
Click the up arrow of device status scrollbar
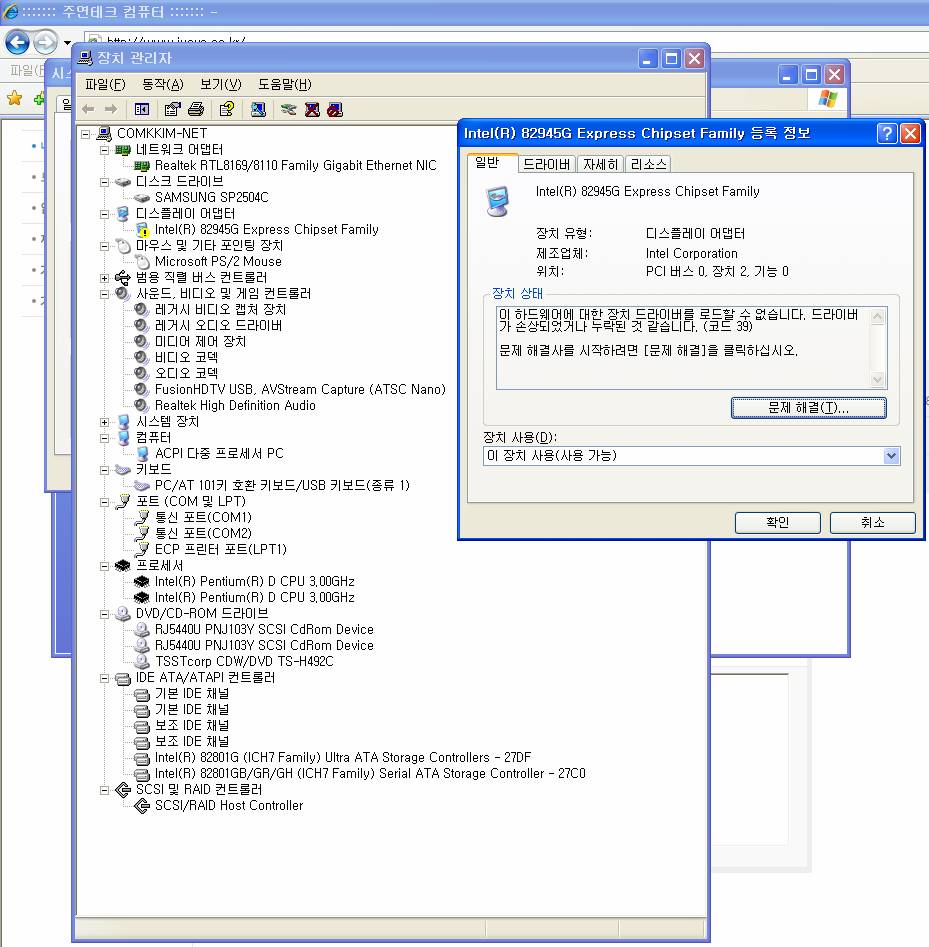[x=878, y=316]
